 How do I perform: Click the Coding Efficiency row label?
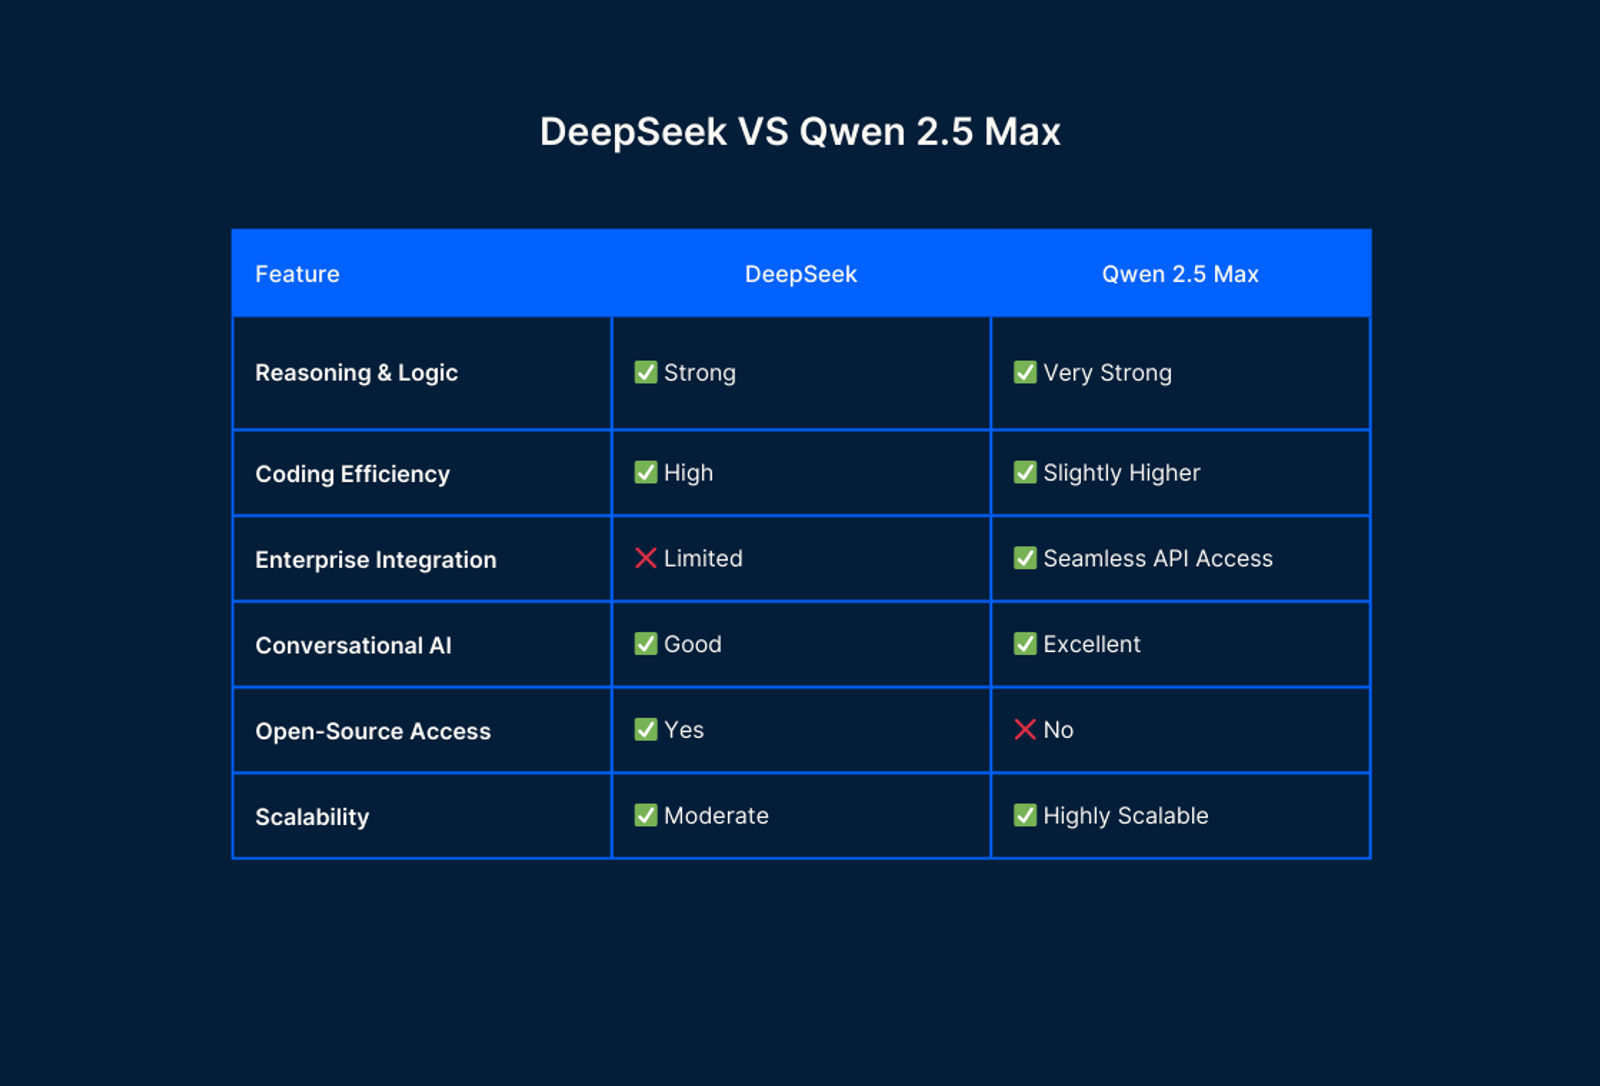pyautogui.click(x=352, y=474)
